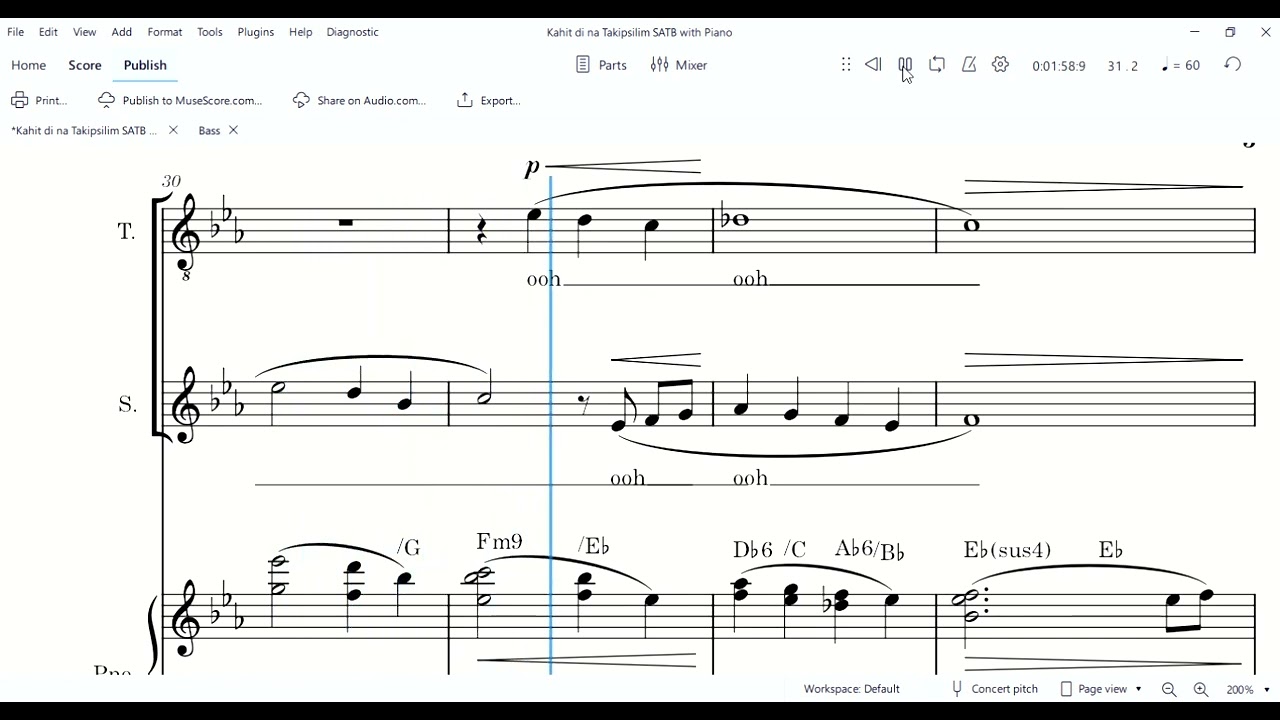The width and height of the screenshot is (1280, 720).
Task: Close the Kahit di na Takipsilim tab
Action: (x=173, y=130)
